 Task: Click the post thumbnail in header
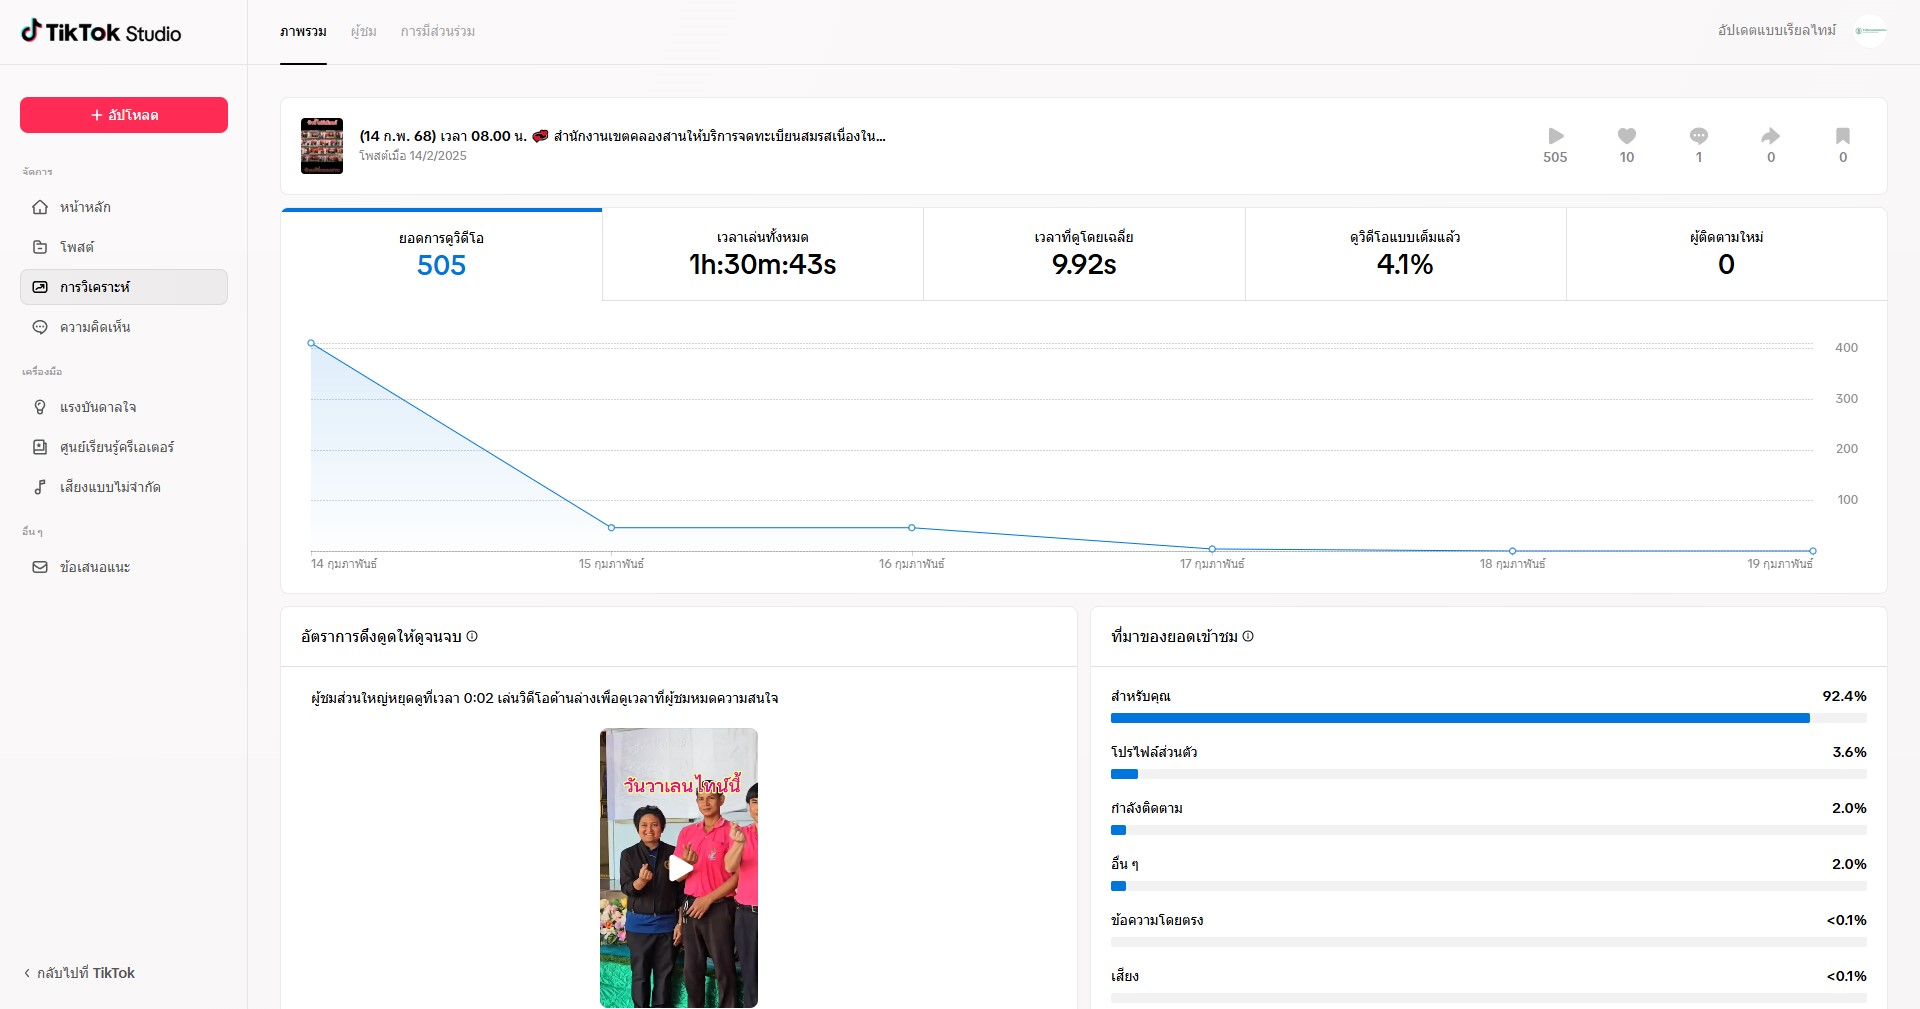[x=322, y=146]
